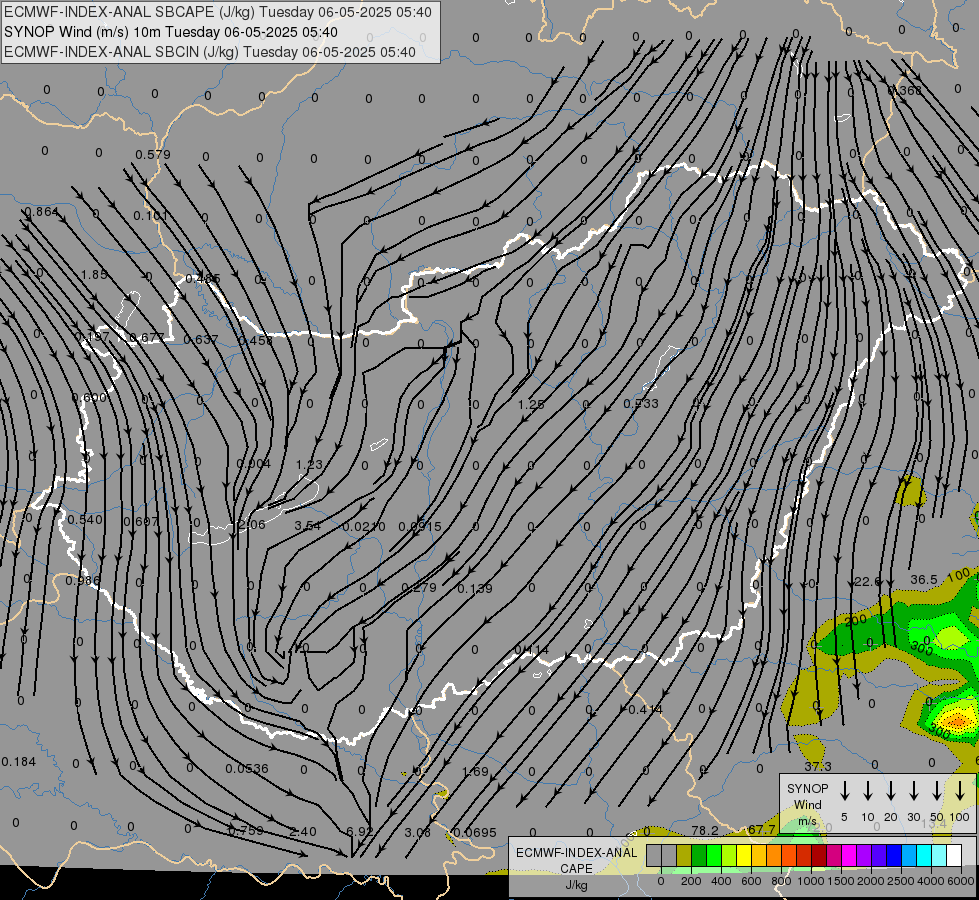
Task: Click the 0.600 value on the map
Action: coord(89,397)
